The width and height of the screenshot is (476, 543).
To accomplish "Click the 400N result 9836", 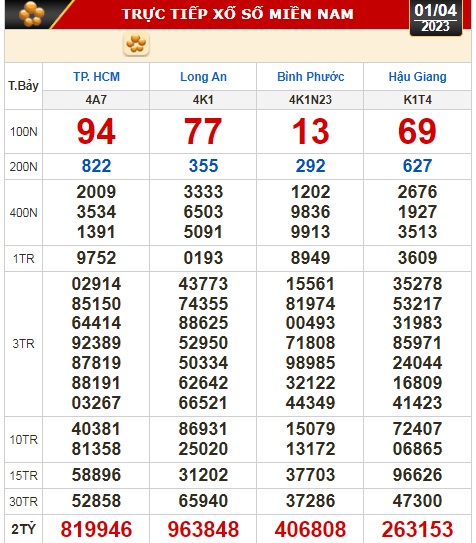I will point(311,212).
